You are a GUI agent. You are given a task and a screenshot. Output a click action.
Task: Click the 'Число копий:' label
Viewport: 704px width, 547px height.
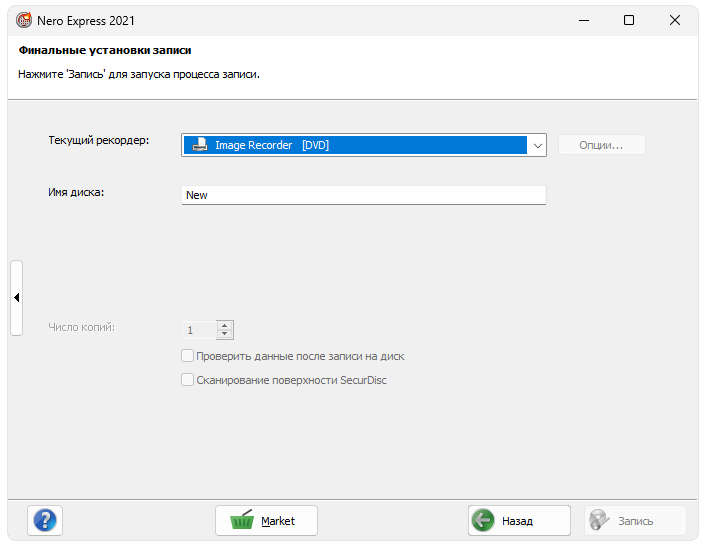(x=82, y=327)
